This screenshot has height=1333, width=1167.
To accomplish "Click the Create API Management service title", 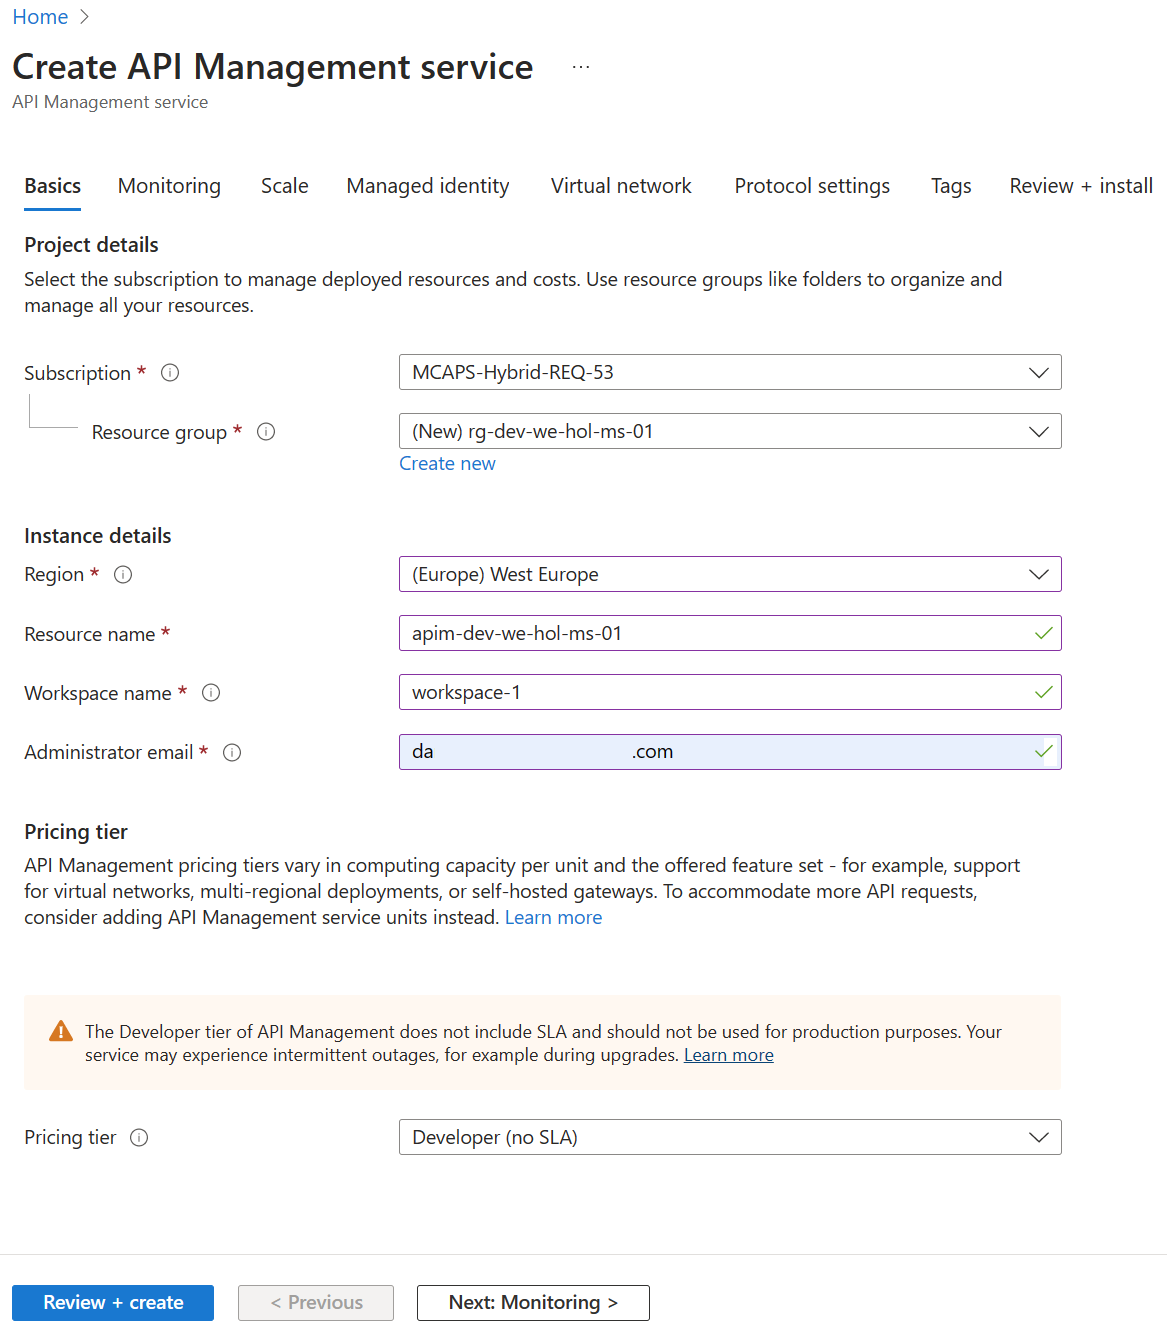I will coord(273,67).
